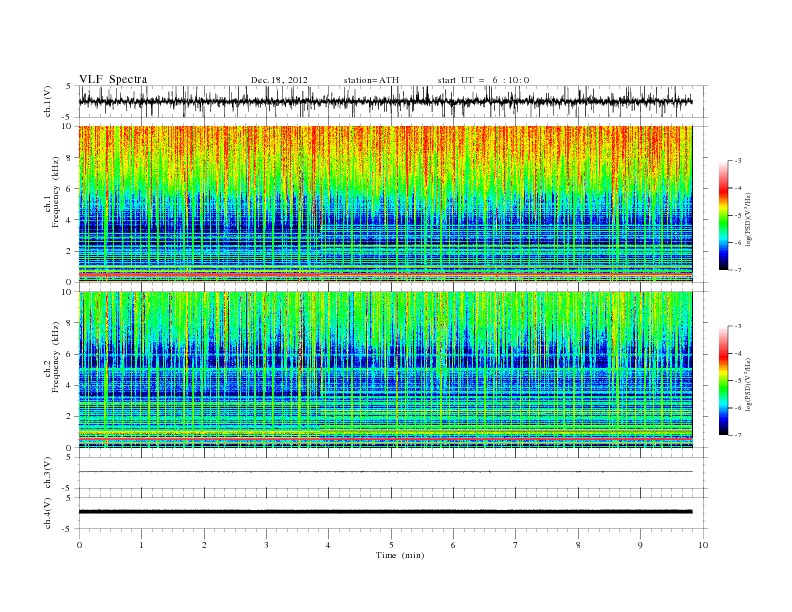Click time axis tick label "0"
792x612 pixels.
pyautogui.click(x=79, y=545)
